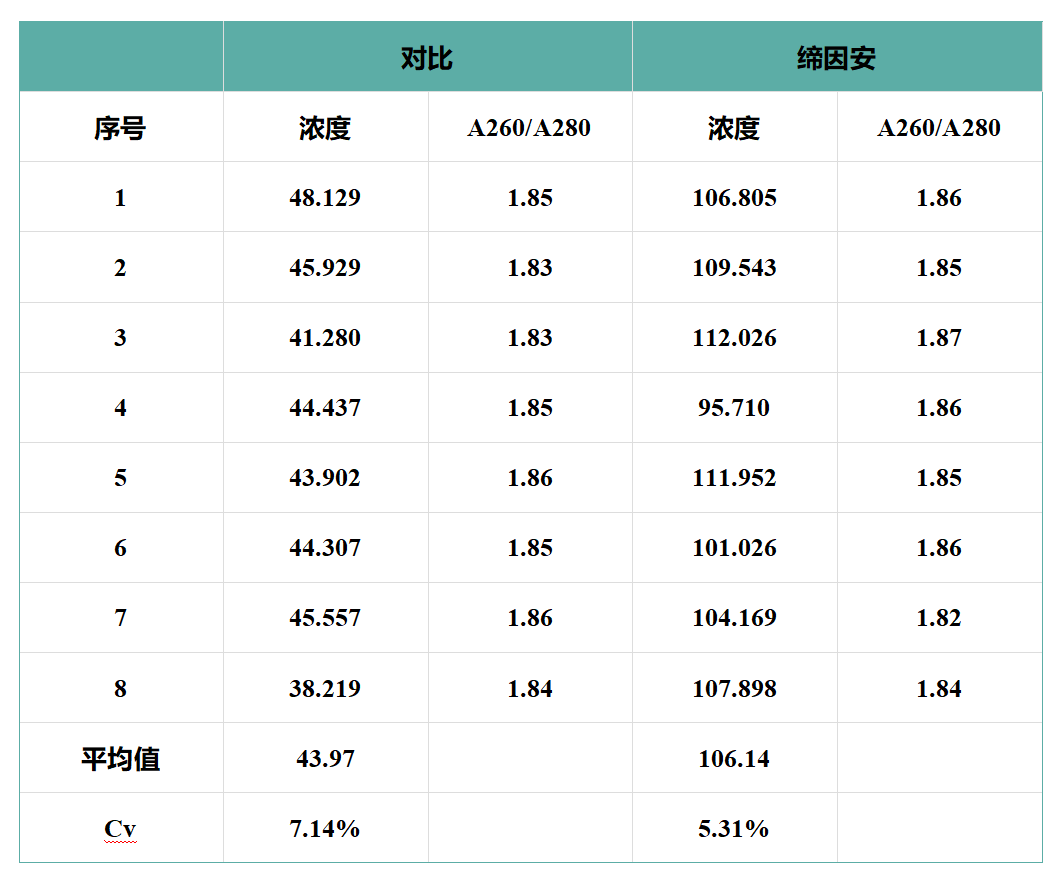
Task: Select the Cv value 5.31%
Action: tap(735, 828)
